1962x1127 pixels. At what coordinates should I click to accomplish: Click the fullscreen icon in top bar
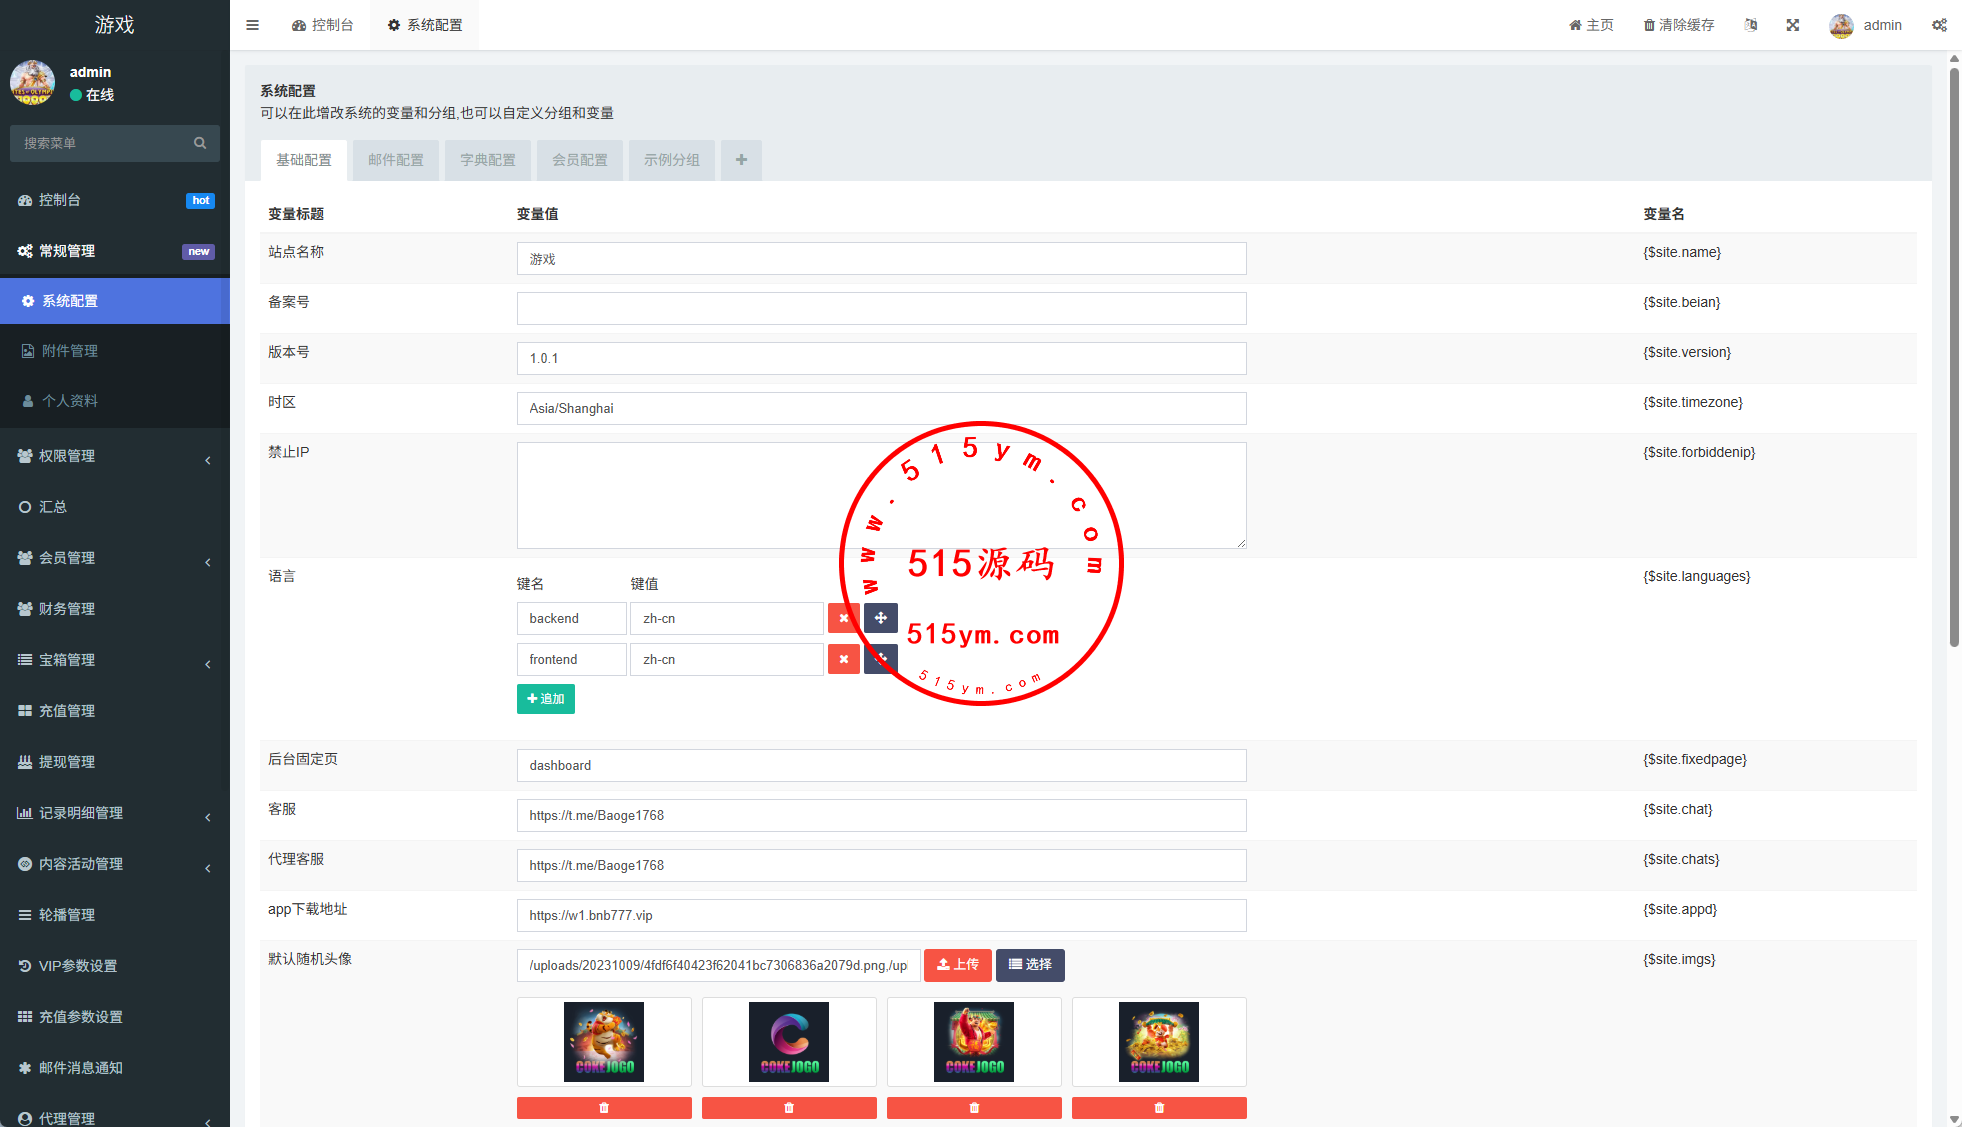[x=1793, y=25]
